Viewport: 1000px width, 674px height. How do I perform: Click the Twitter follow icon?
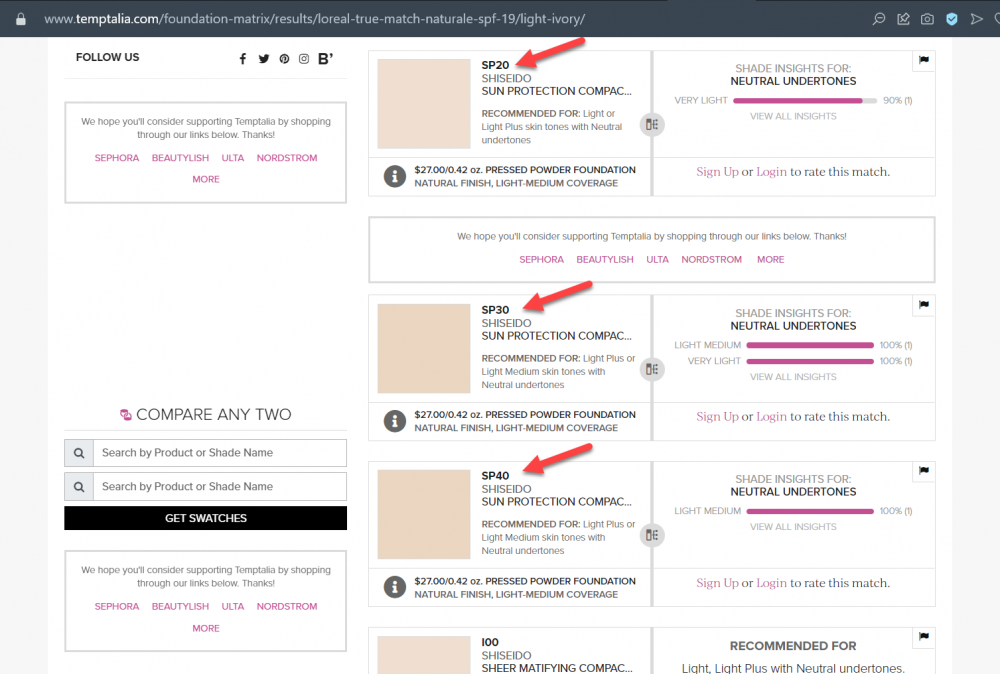point(263,58)
